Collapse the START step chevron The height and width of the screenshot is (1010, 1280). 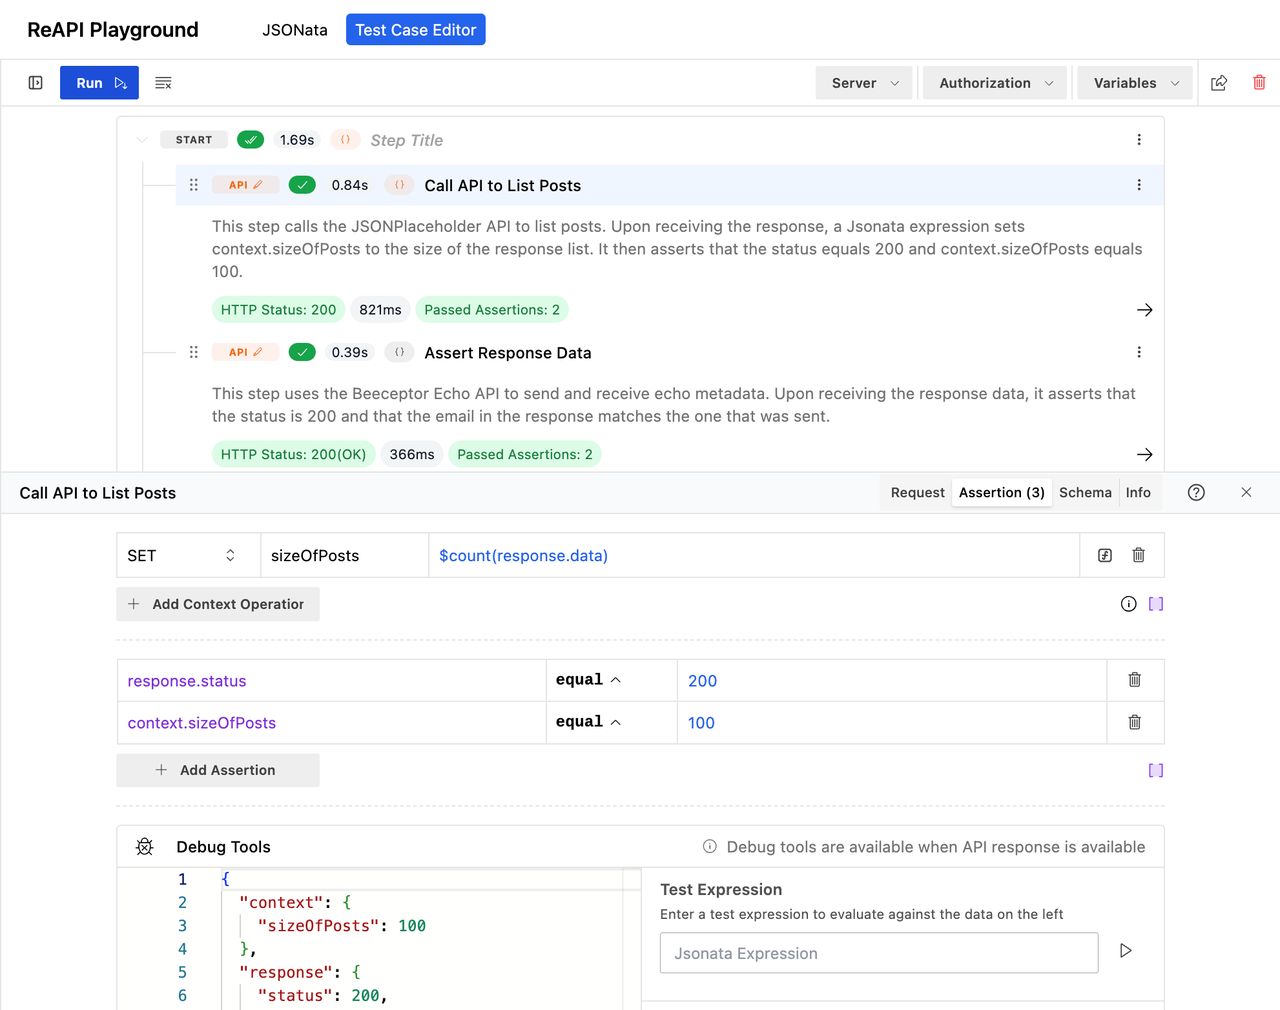point(142,140)
